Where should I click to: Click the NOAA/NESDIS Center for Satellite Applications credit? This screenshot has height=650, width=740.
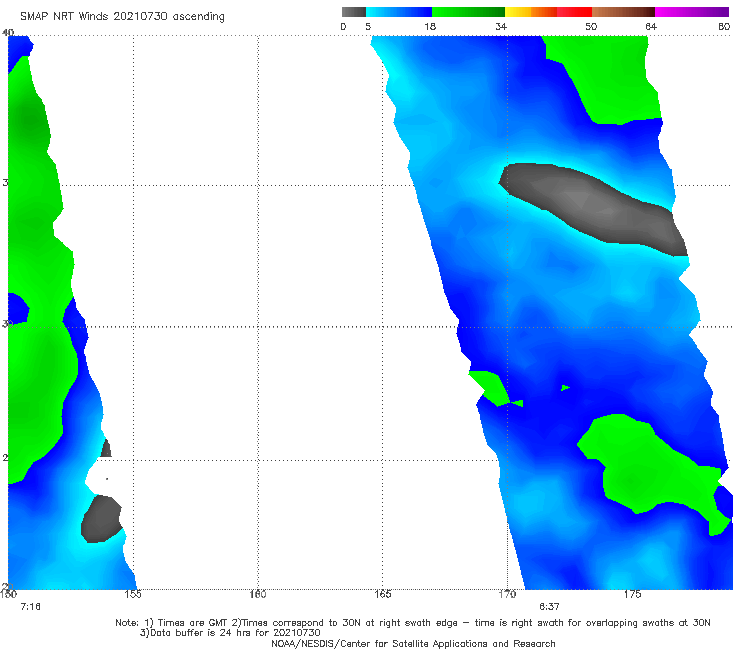(x=413, y=644)
